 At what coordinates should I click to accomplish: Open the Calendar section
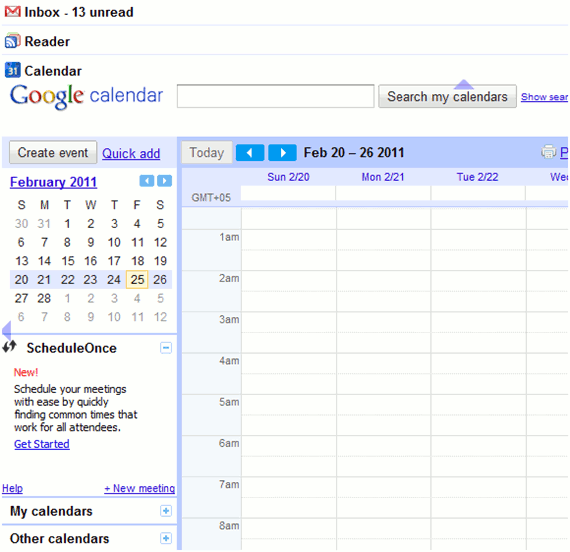53,71
